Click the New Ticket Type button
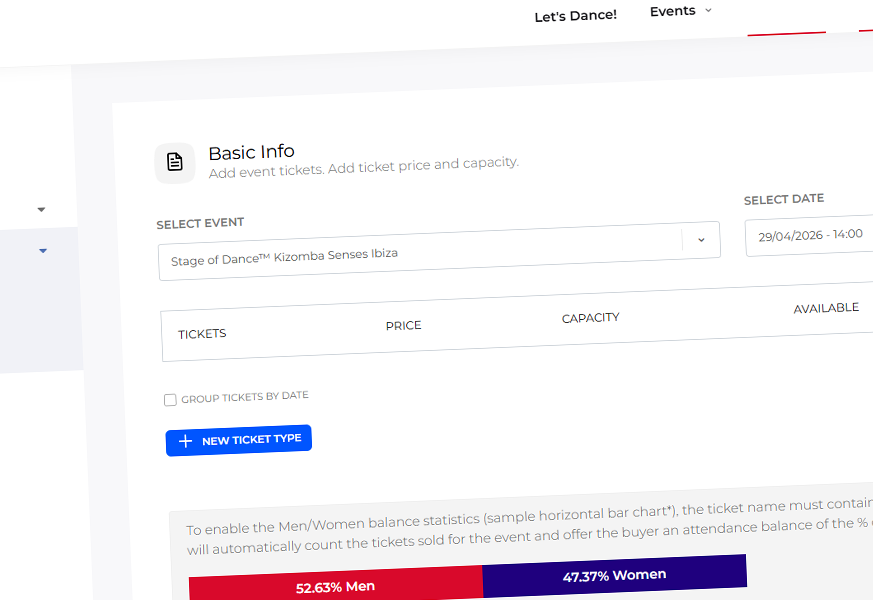Screen dimensions: 873x600 coord(238,440)
